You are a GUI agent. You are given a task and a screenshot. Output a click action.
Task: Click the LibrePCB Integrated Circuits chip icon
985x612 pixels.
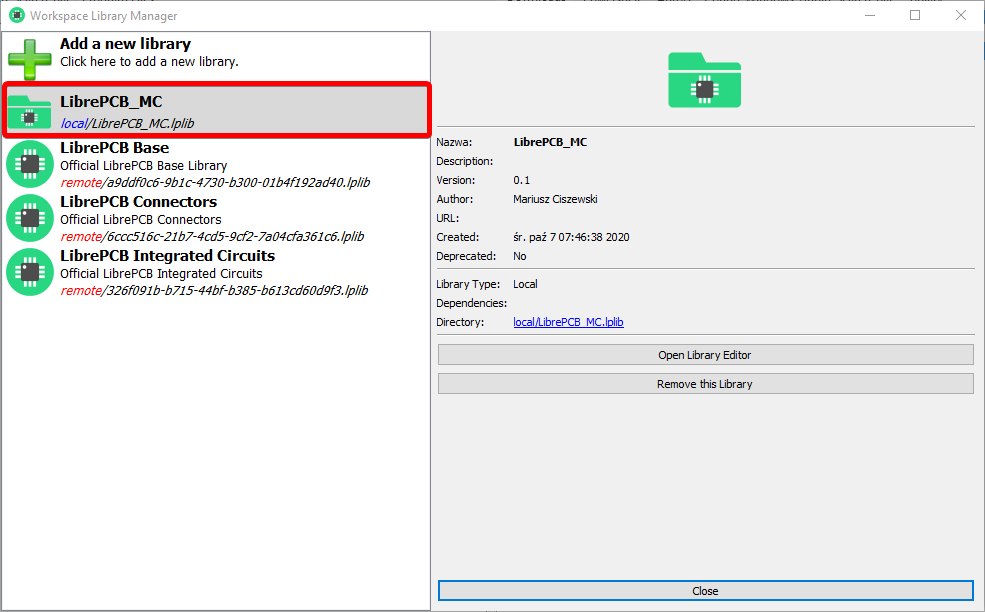(30, 272)
